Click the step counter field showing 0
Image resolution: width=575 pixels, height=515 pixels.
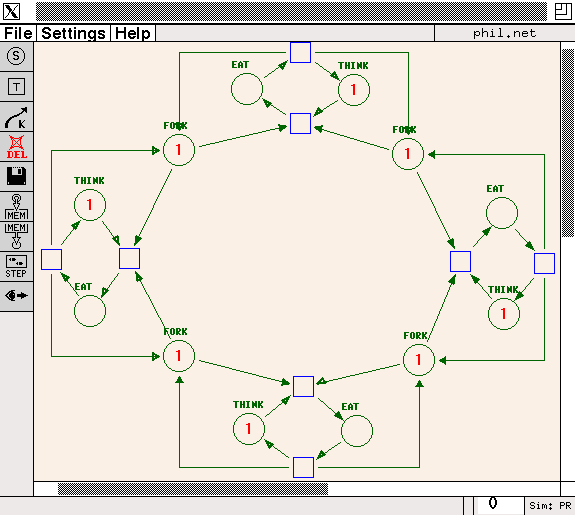pyautogui.click(x=498, y=505)
